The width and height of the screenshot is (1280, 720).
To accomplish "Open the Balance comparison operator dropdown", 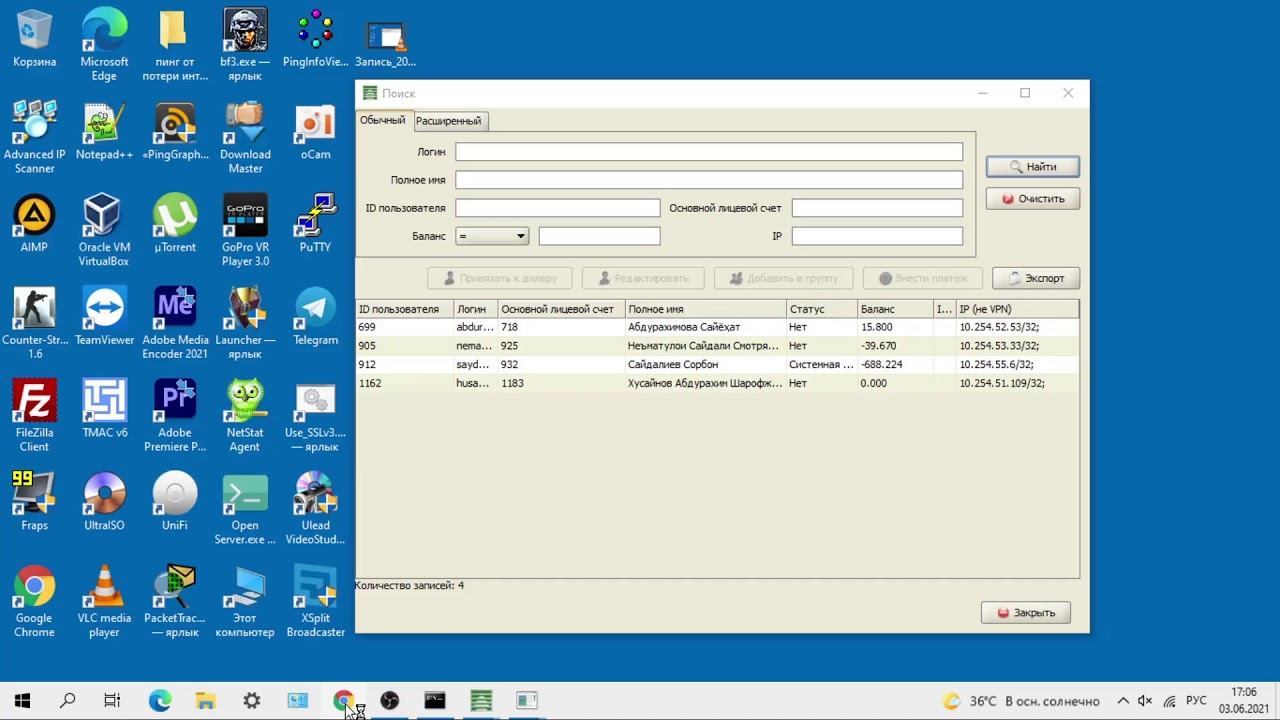I will point(492,236).
